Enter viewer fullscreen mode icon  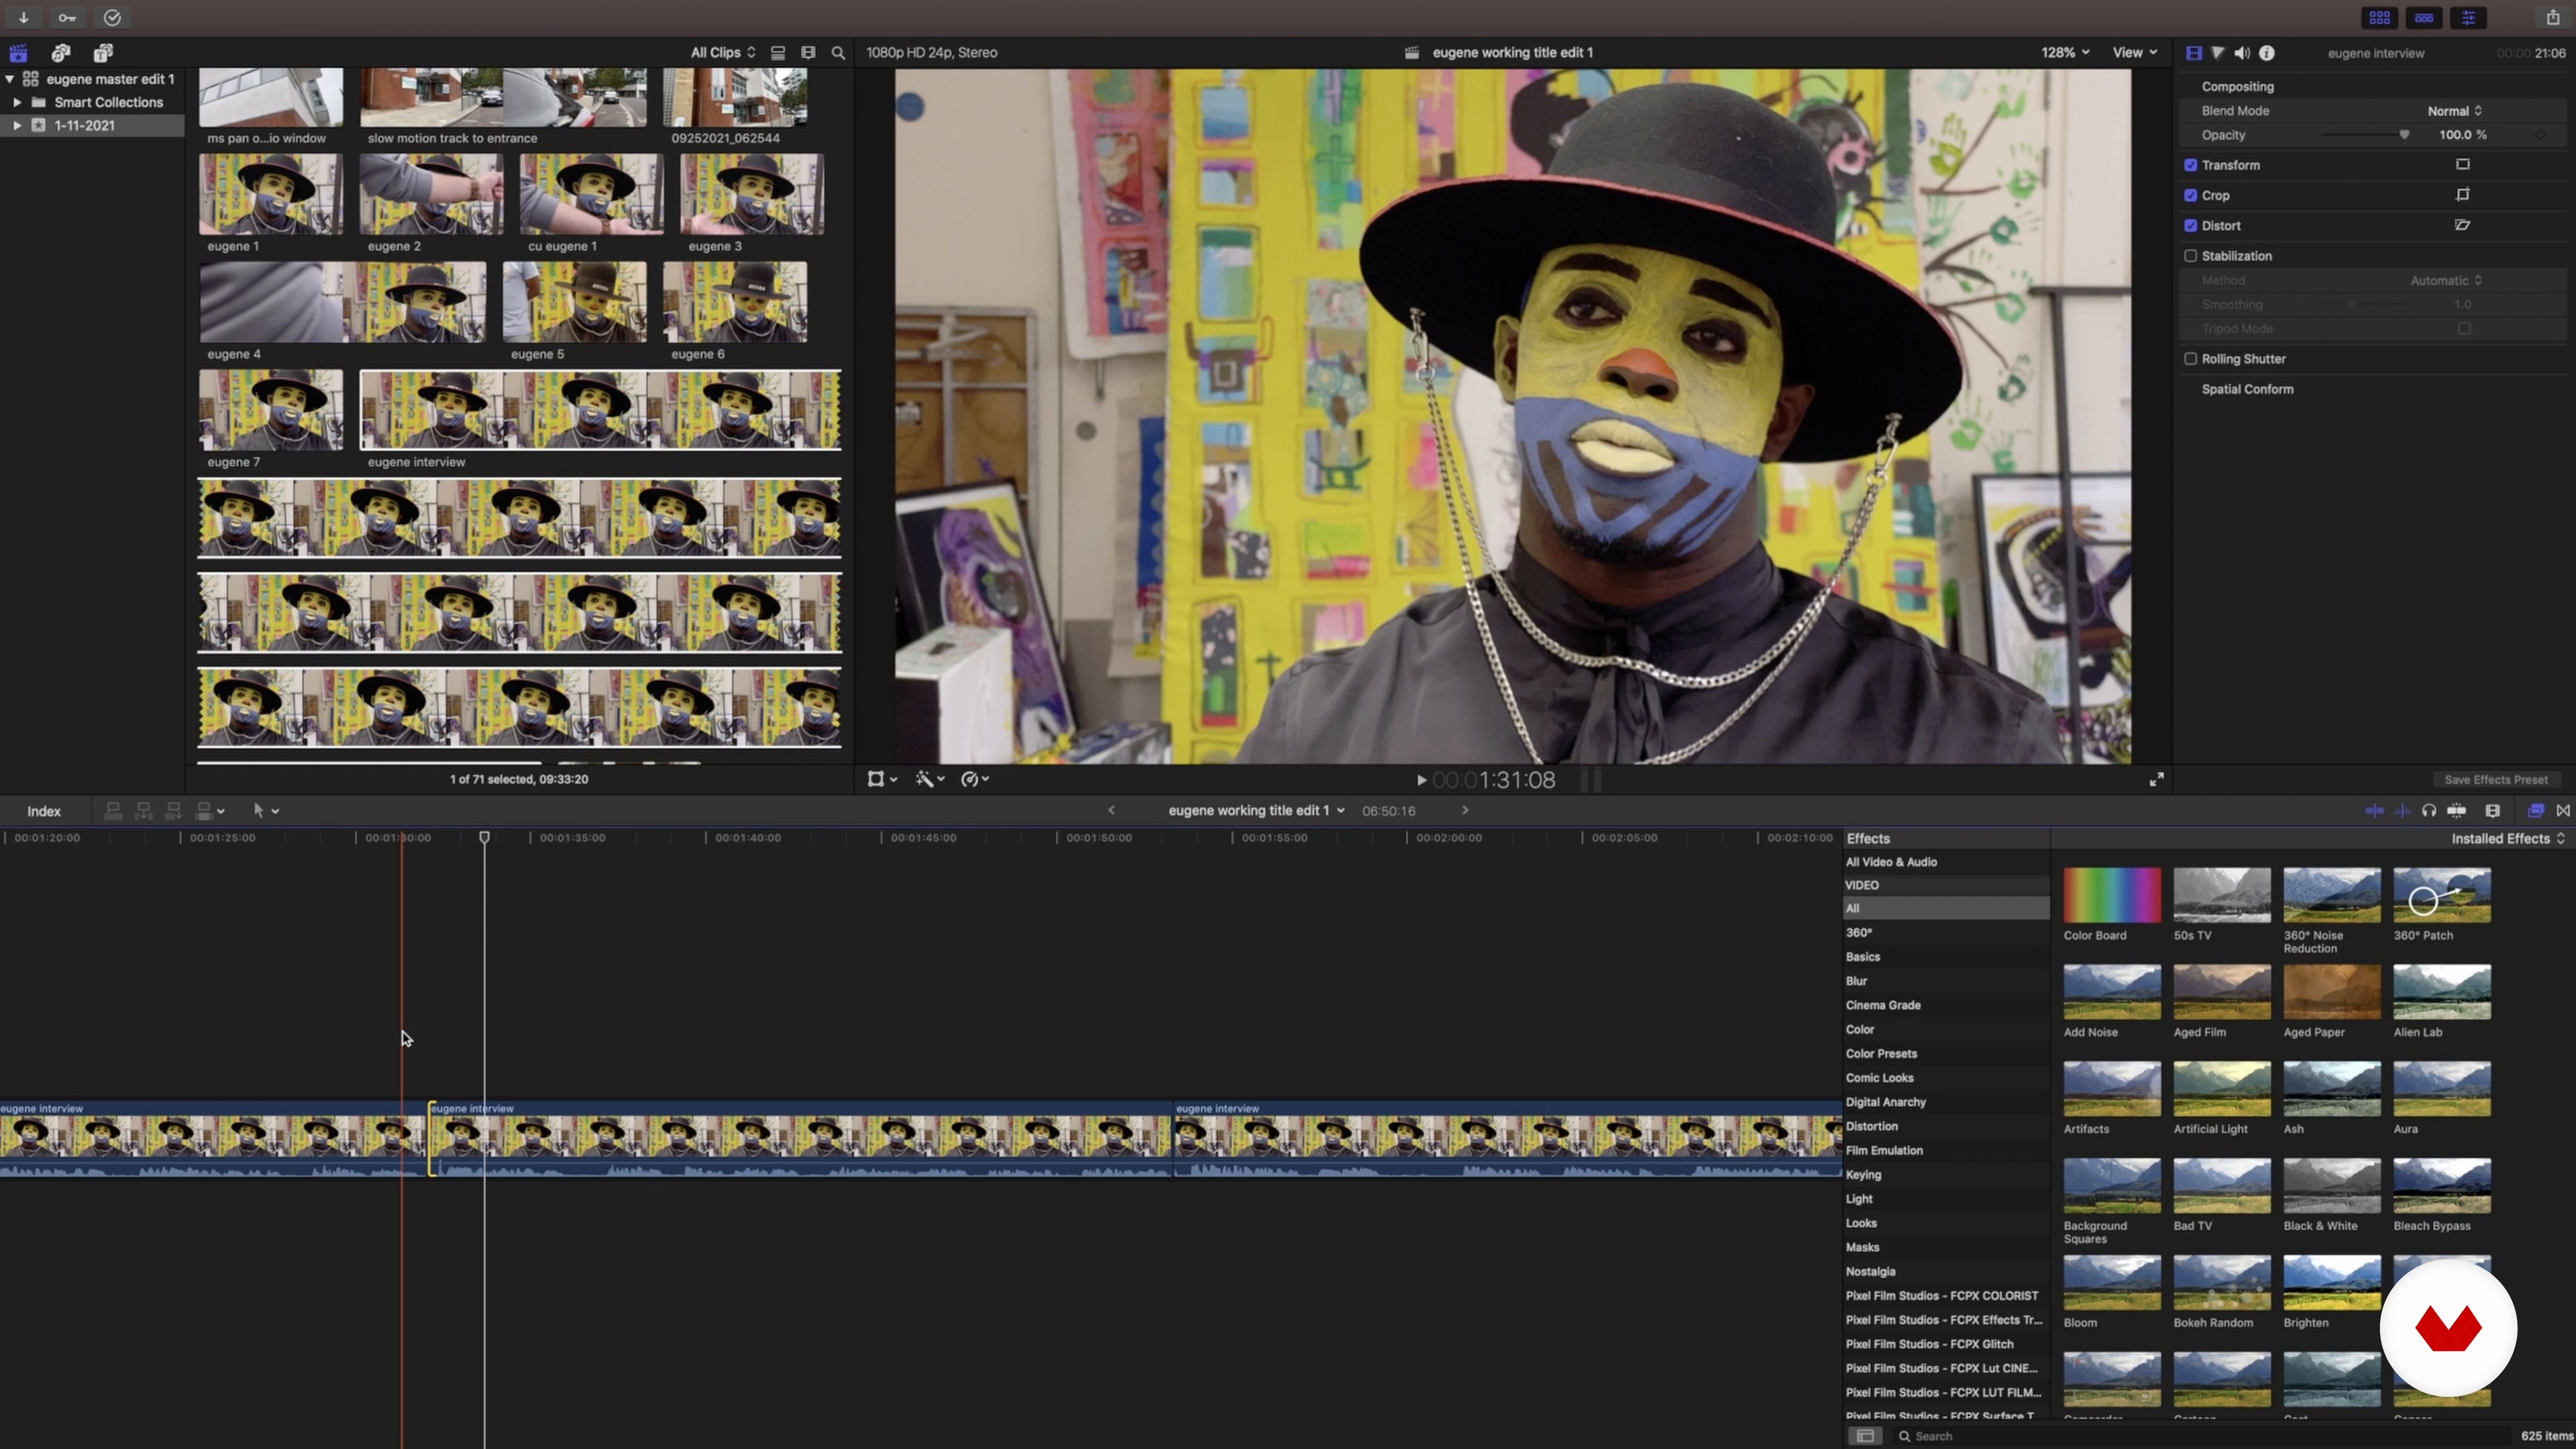pyautogui.click(x=2157, y=780)
